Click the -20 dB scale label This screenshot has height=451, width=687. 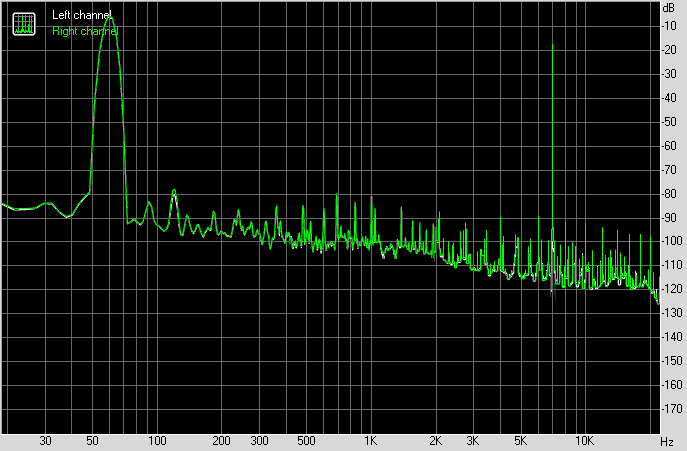[x=669, y=50]
